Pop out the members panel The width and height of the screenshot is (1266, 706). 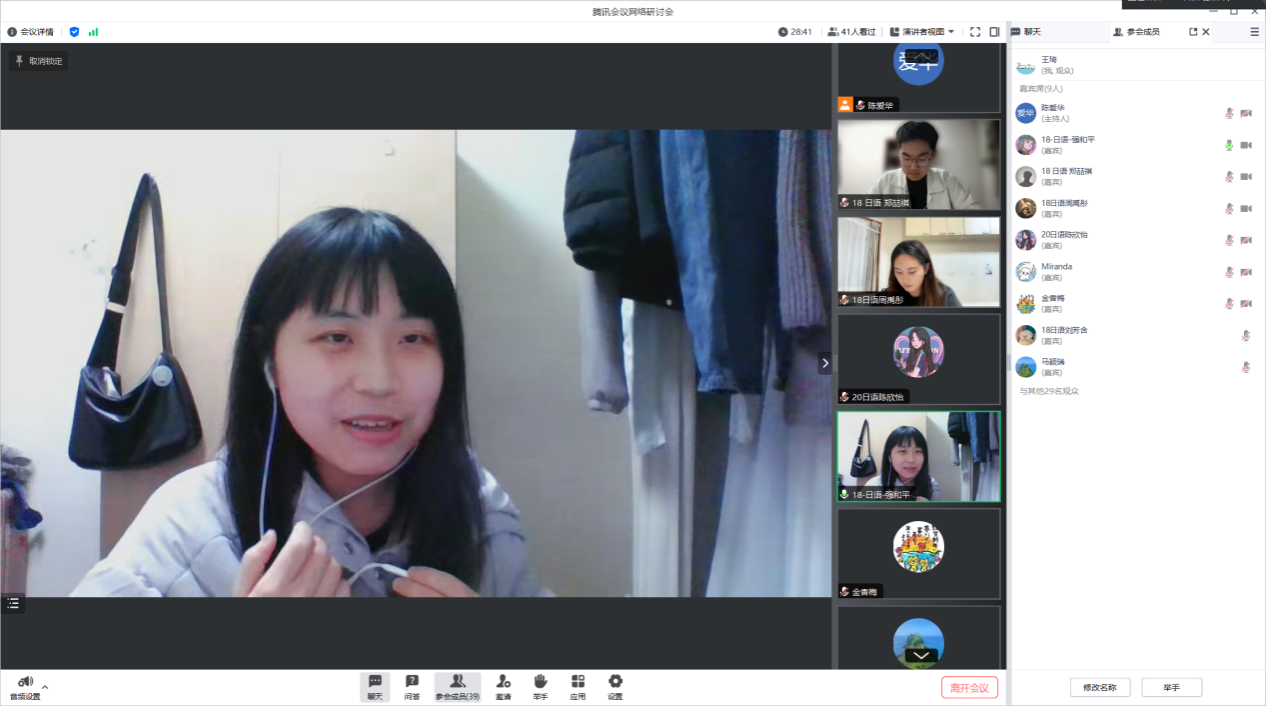pos(1192,32)
